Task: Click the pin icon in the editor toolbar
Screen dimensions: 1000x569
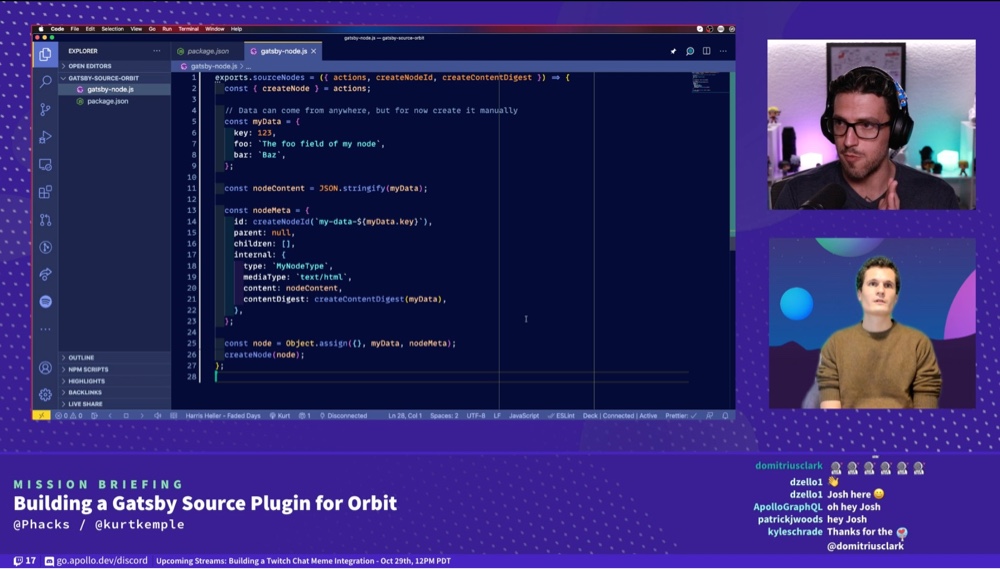Action: tap(673, 51)
